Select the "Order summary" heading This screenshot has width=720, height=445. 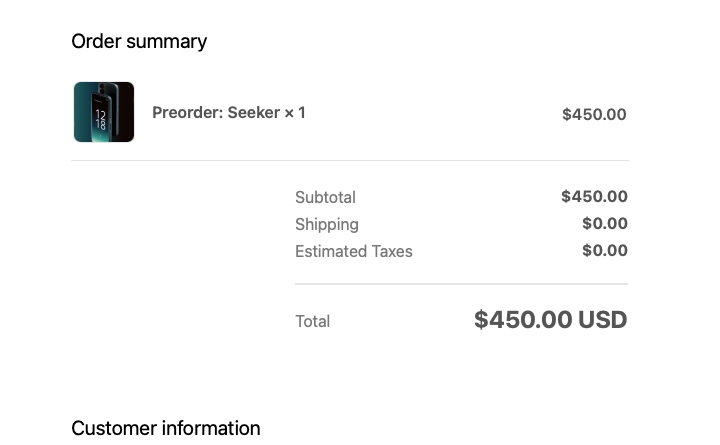click(139, 41)
